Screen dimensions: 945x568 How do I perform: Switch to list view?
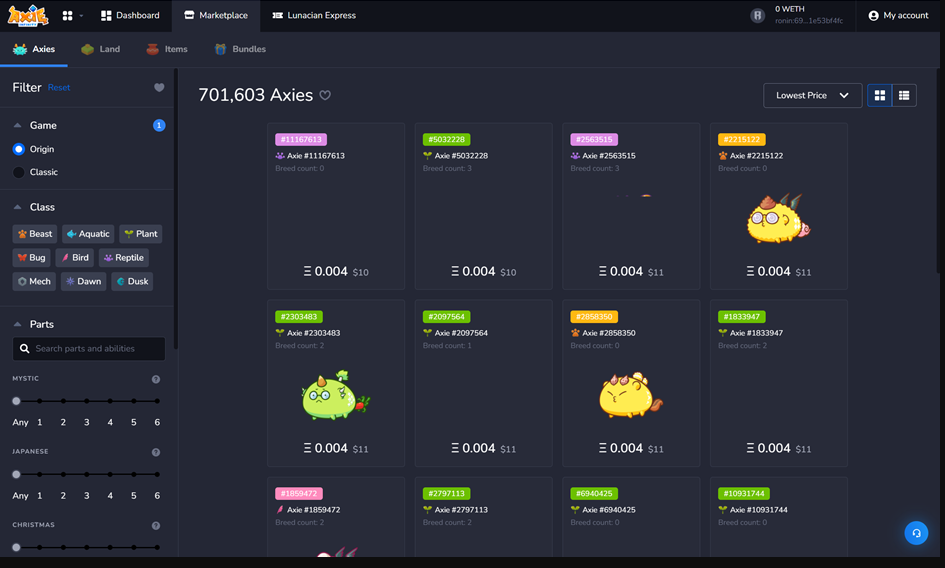point(904,95)
